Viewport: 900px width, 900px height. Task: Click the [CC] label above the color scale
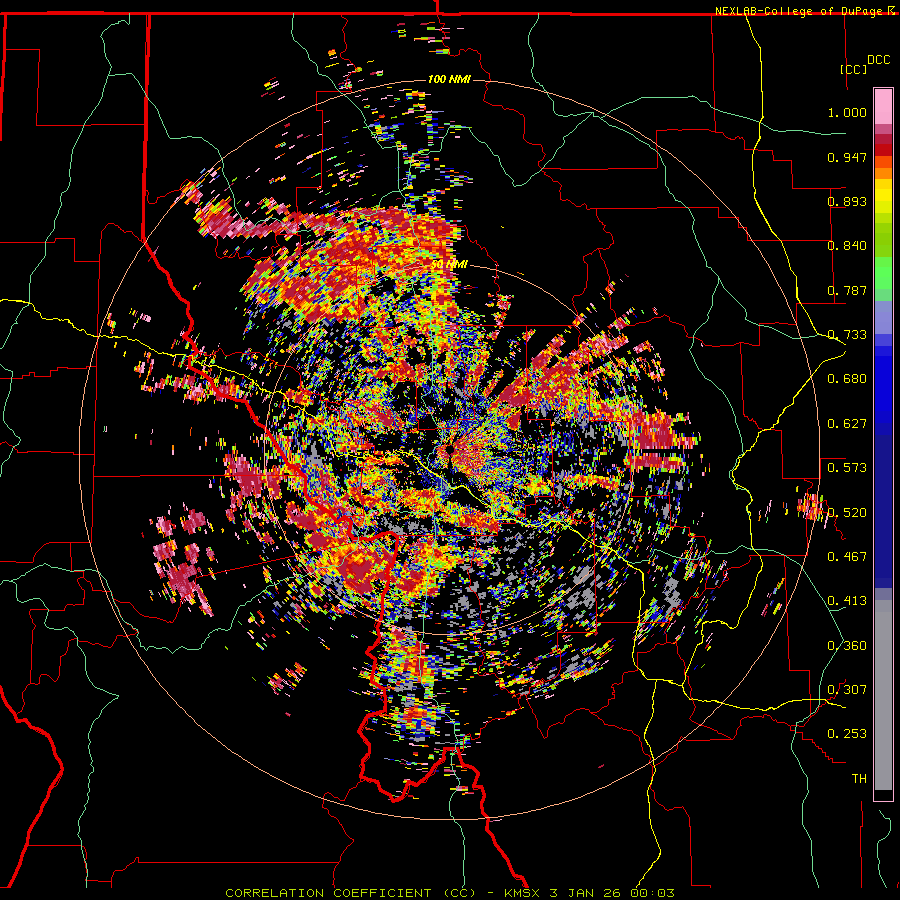point(853,69)
